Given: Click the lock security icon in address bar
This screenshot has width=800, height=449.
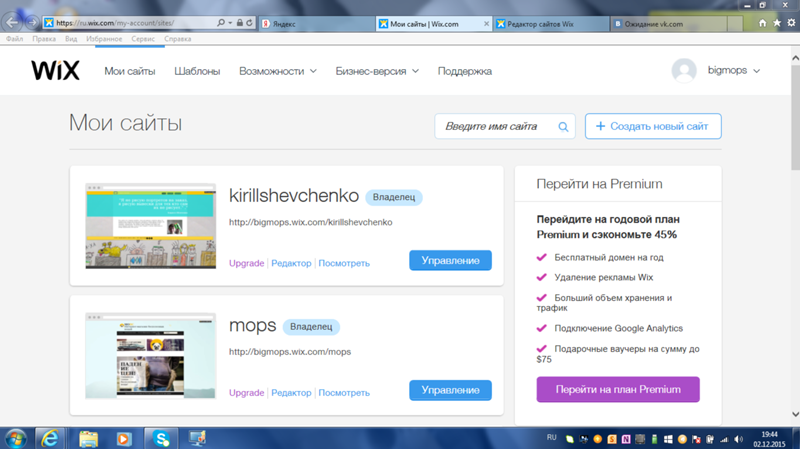Looking at the screenshot, I should [x=240, y=23].
